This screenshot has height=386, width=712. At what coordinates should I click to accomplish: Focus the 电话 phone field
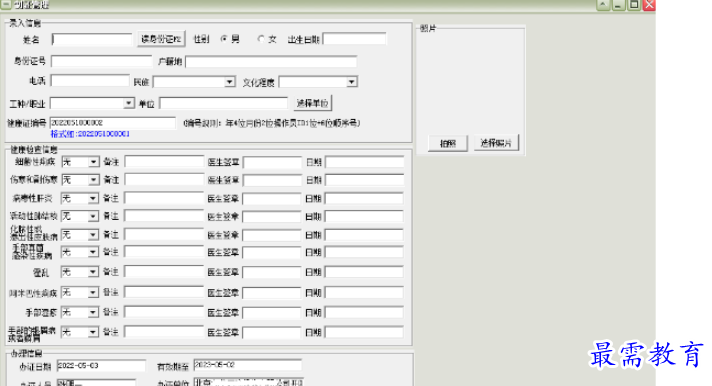tap(90, 81)
